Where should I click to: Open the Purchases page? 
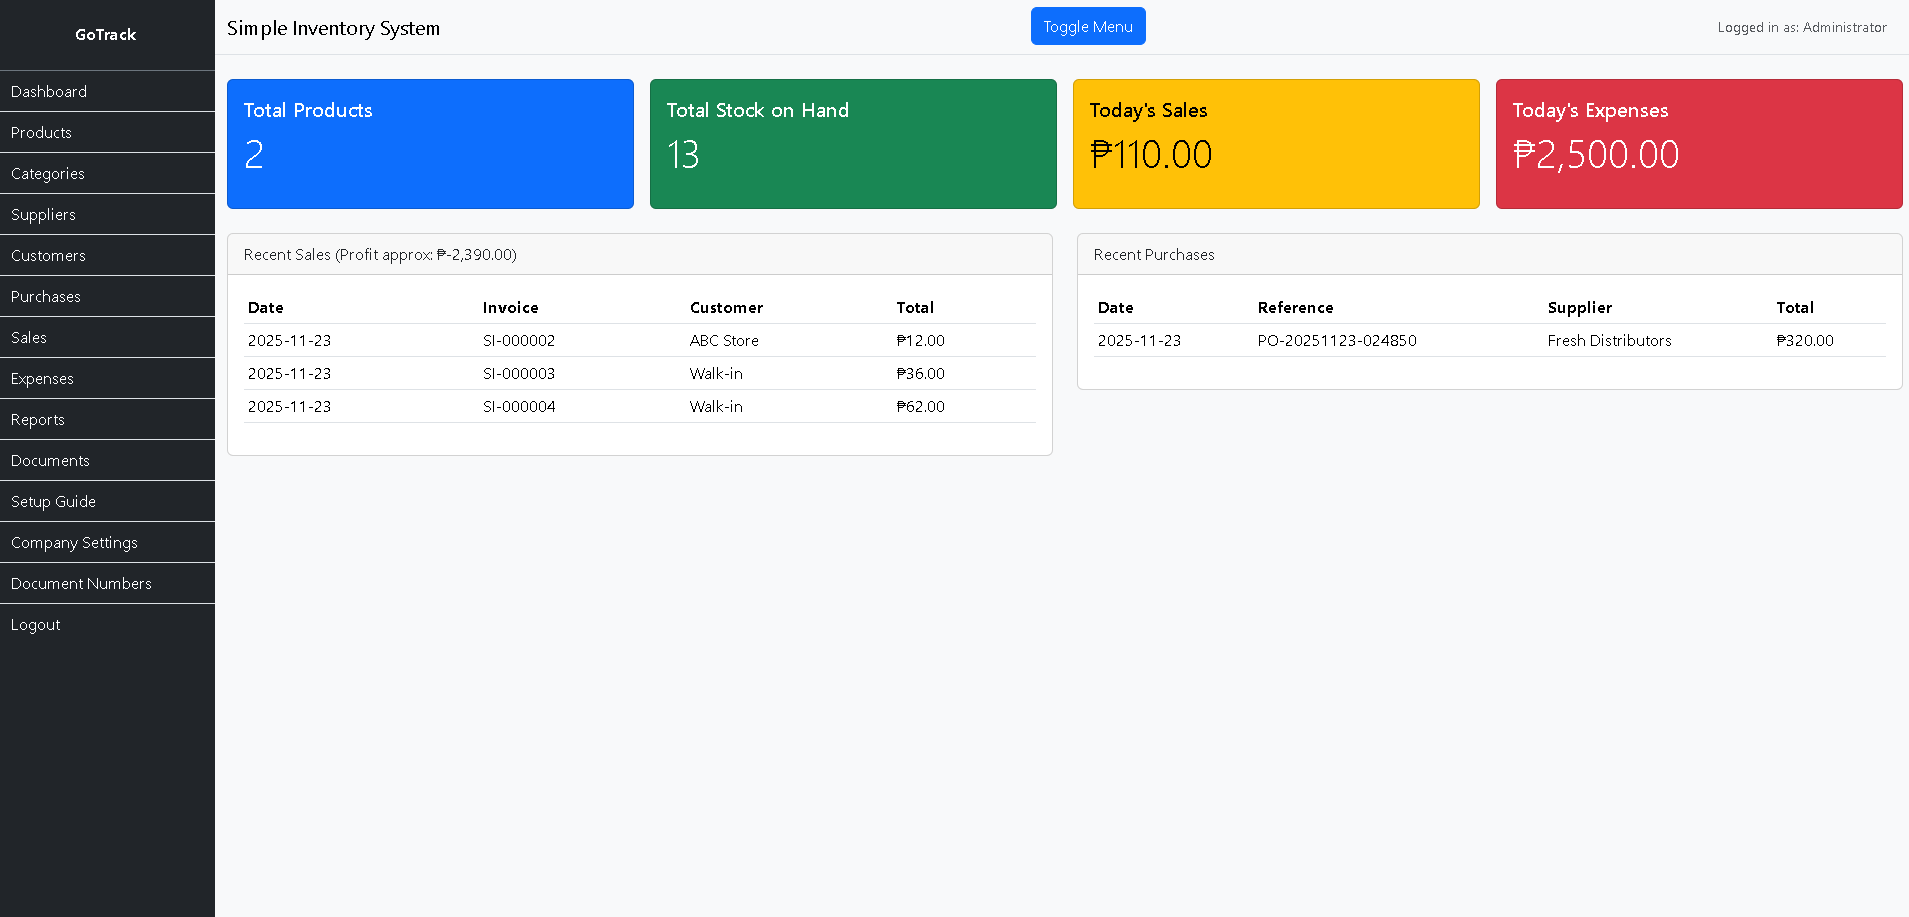point(45,296)
